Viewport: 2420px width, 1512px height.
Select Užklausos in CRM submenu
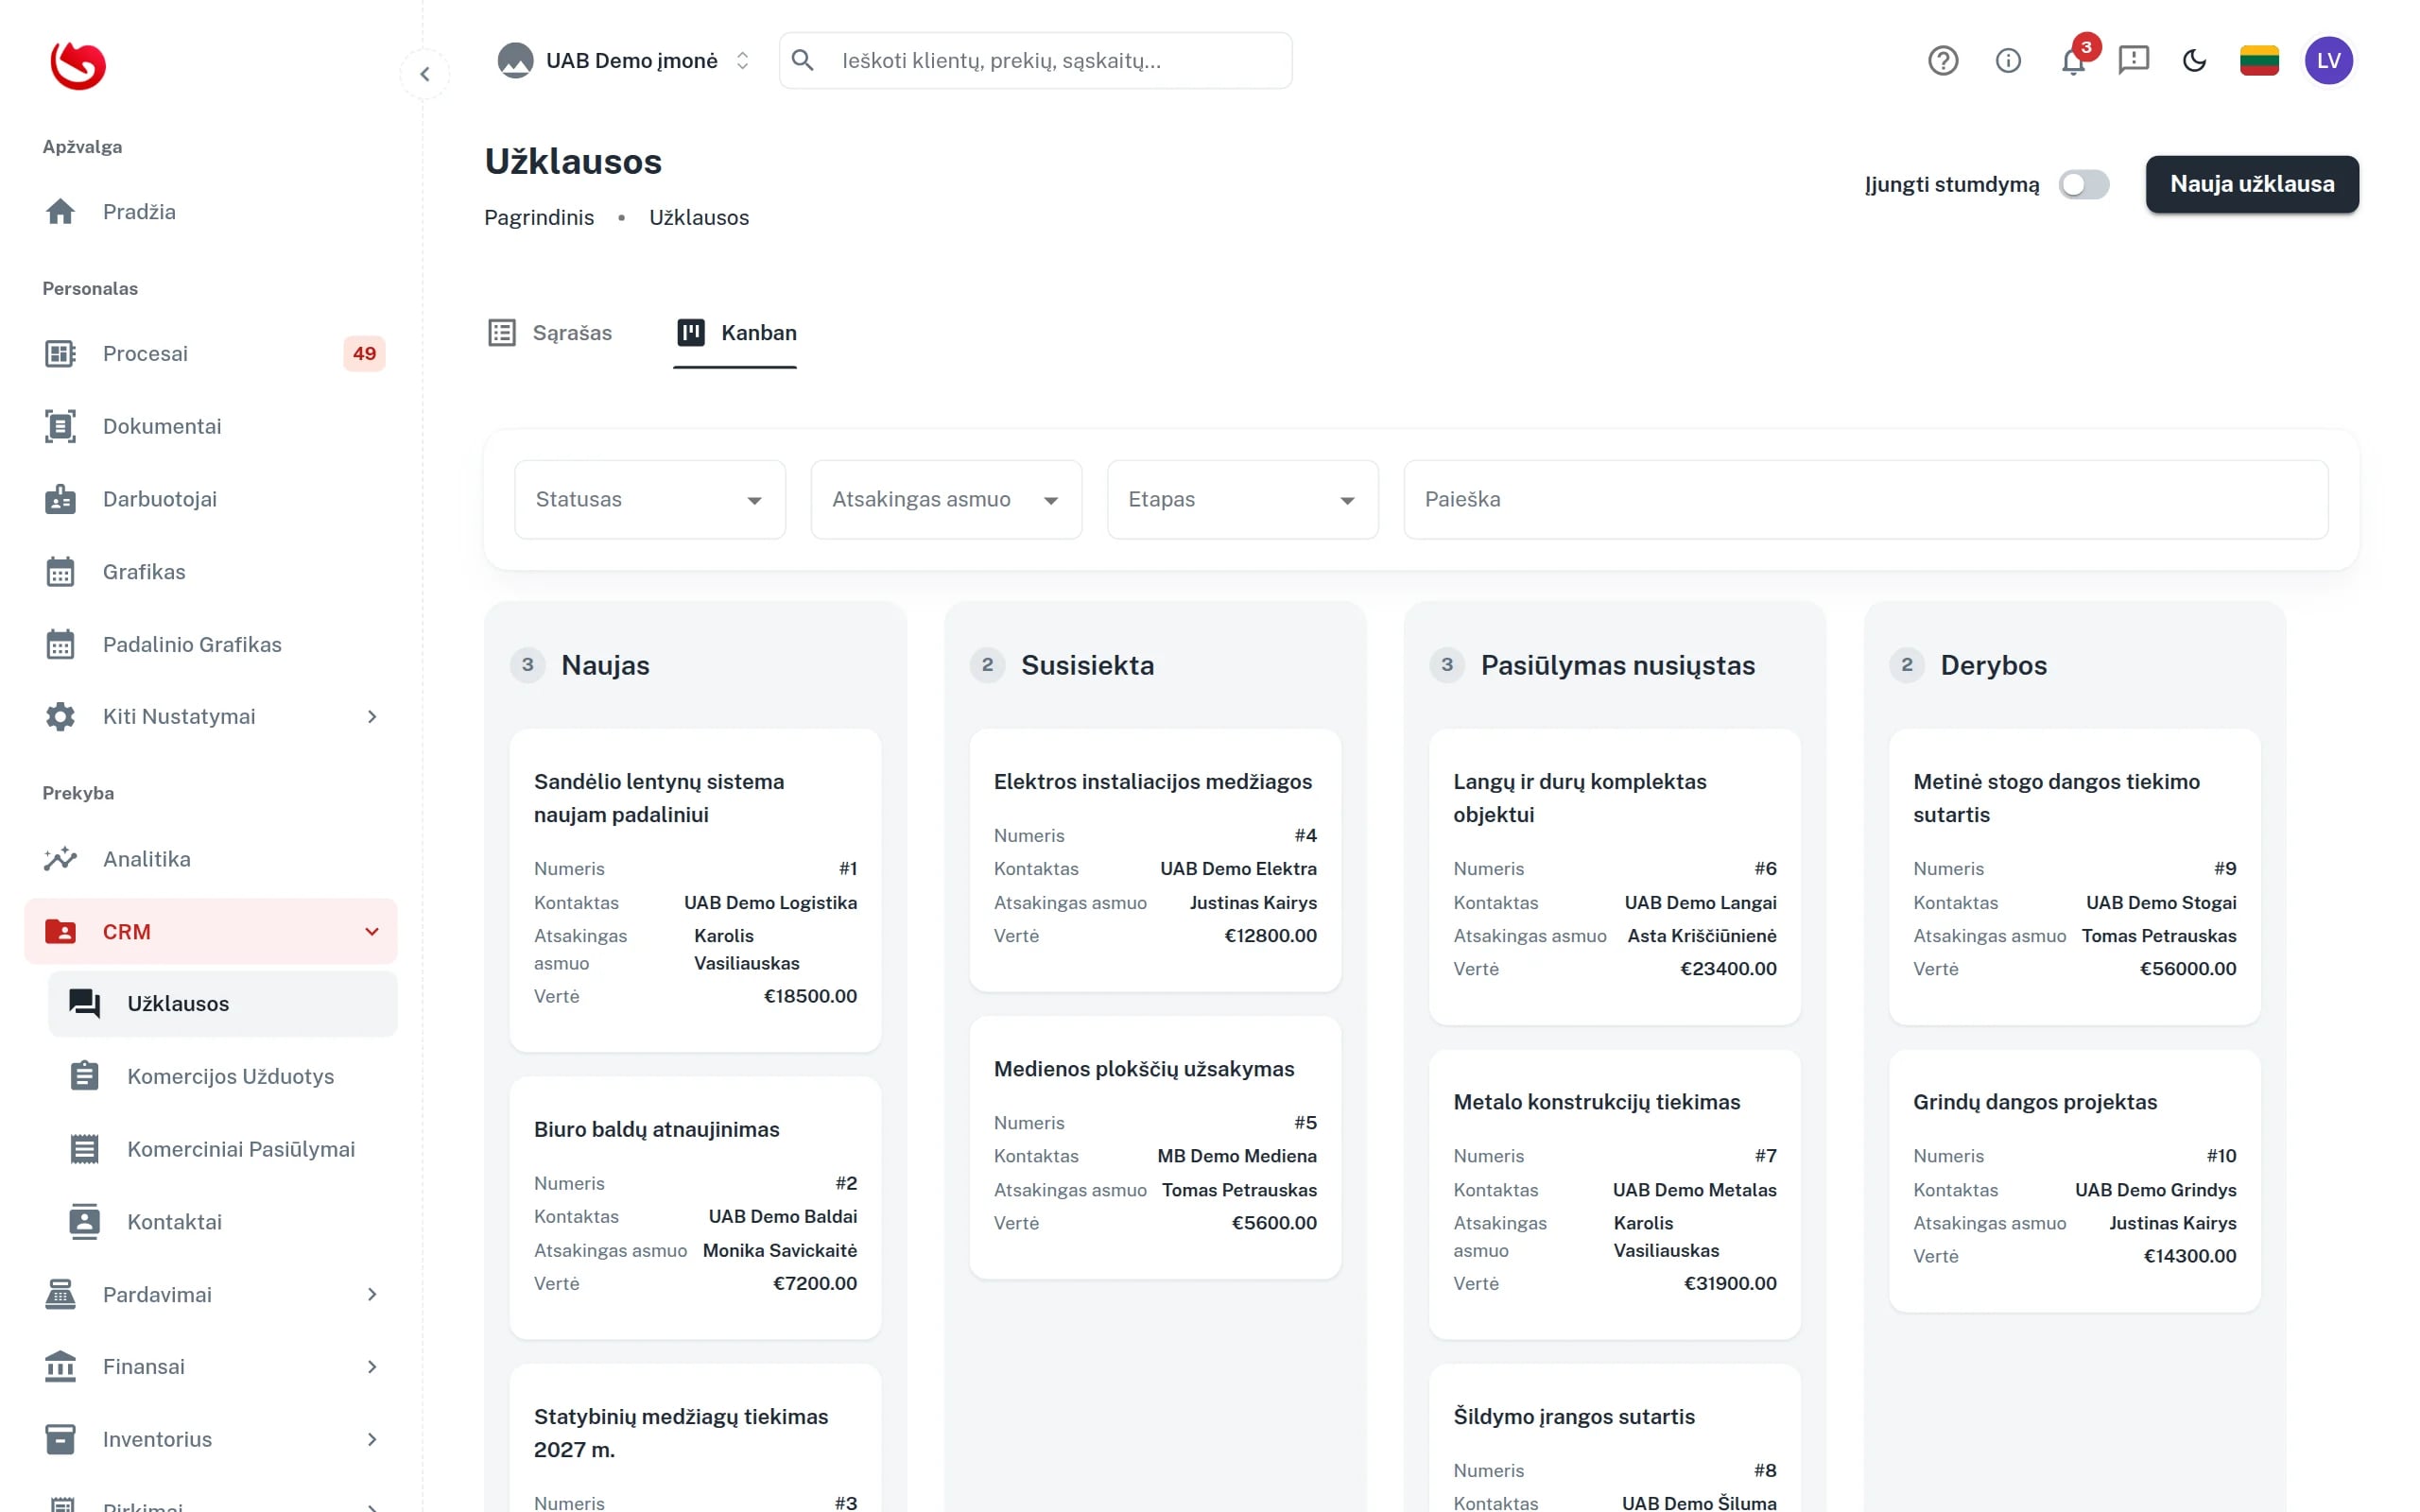[223, 1004]
